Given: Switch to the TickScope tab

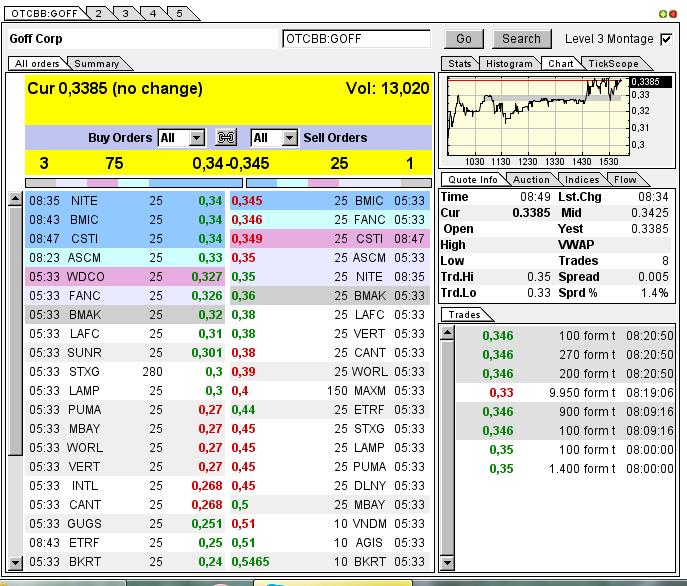Looking at the screenshot, I should pyautogui.click(x=613, y=64).
